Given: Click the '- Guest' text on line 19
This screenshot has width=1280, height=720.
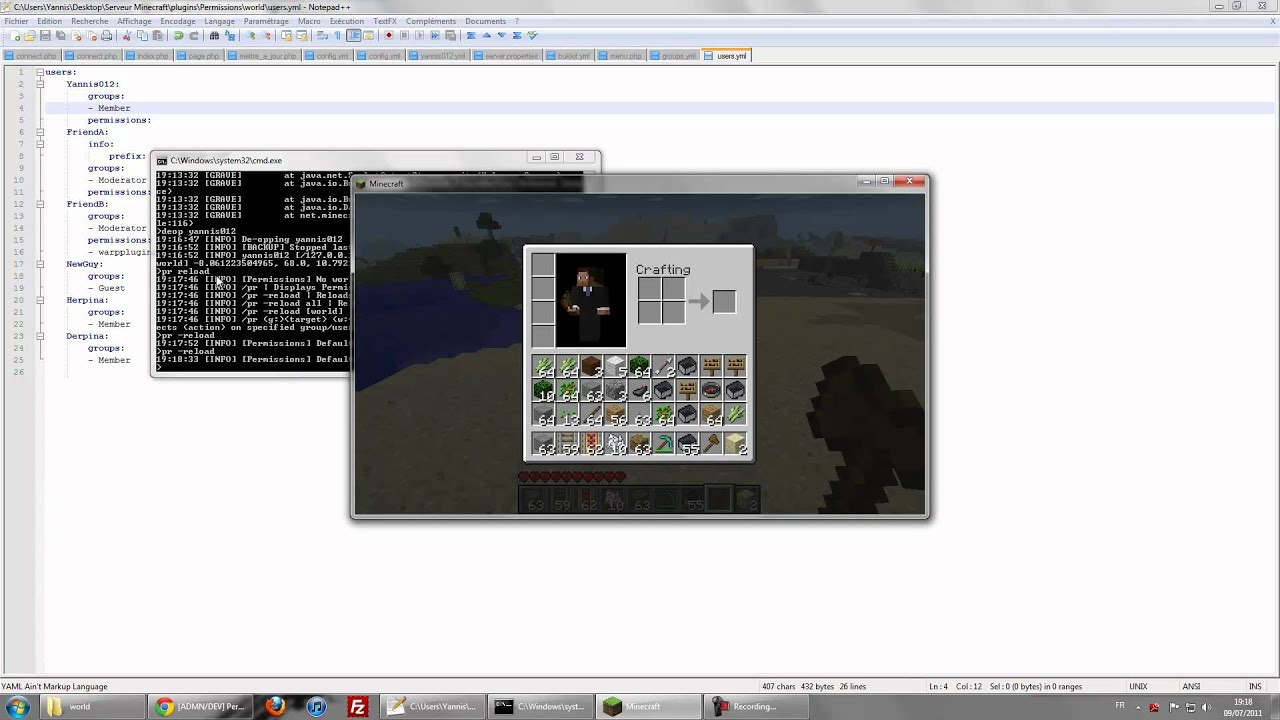Looking at the screenshot, I should click(106, 288).
